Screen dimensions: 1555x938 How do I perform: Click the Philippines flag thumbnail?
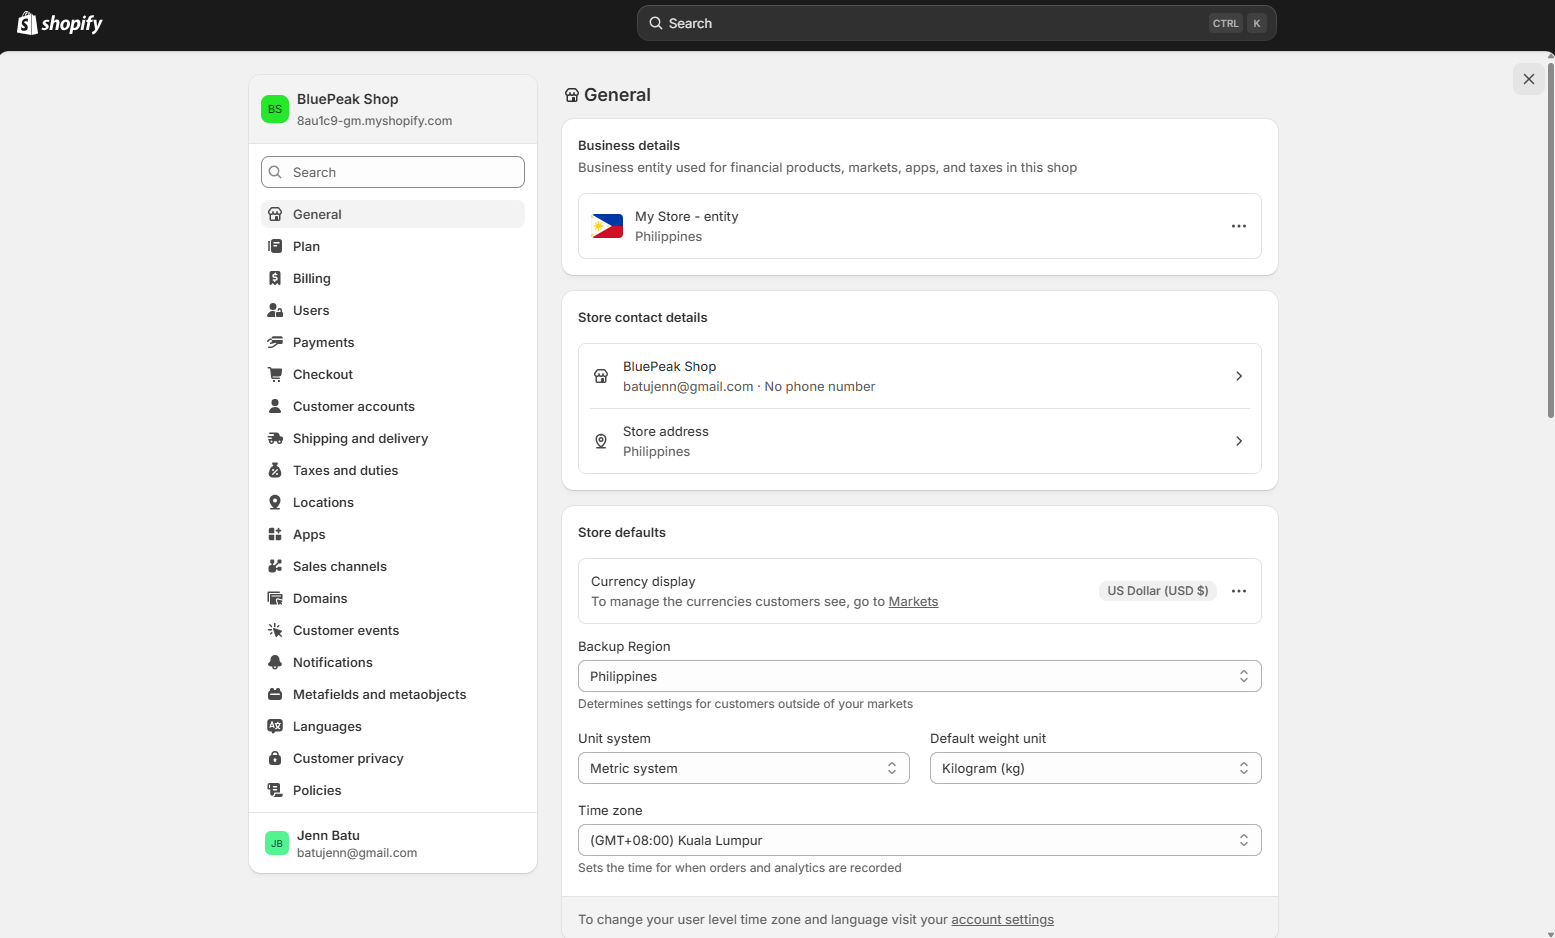(607, 226)
